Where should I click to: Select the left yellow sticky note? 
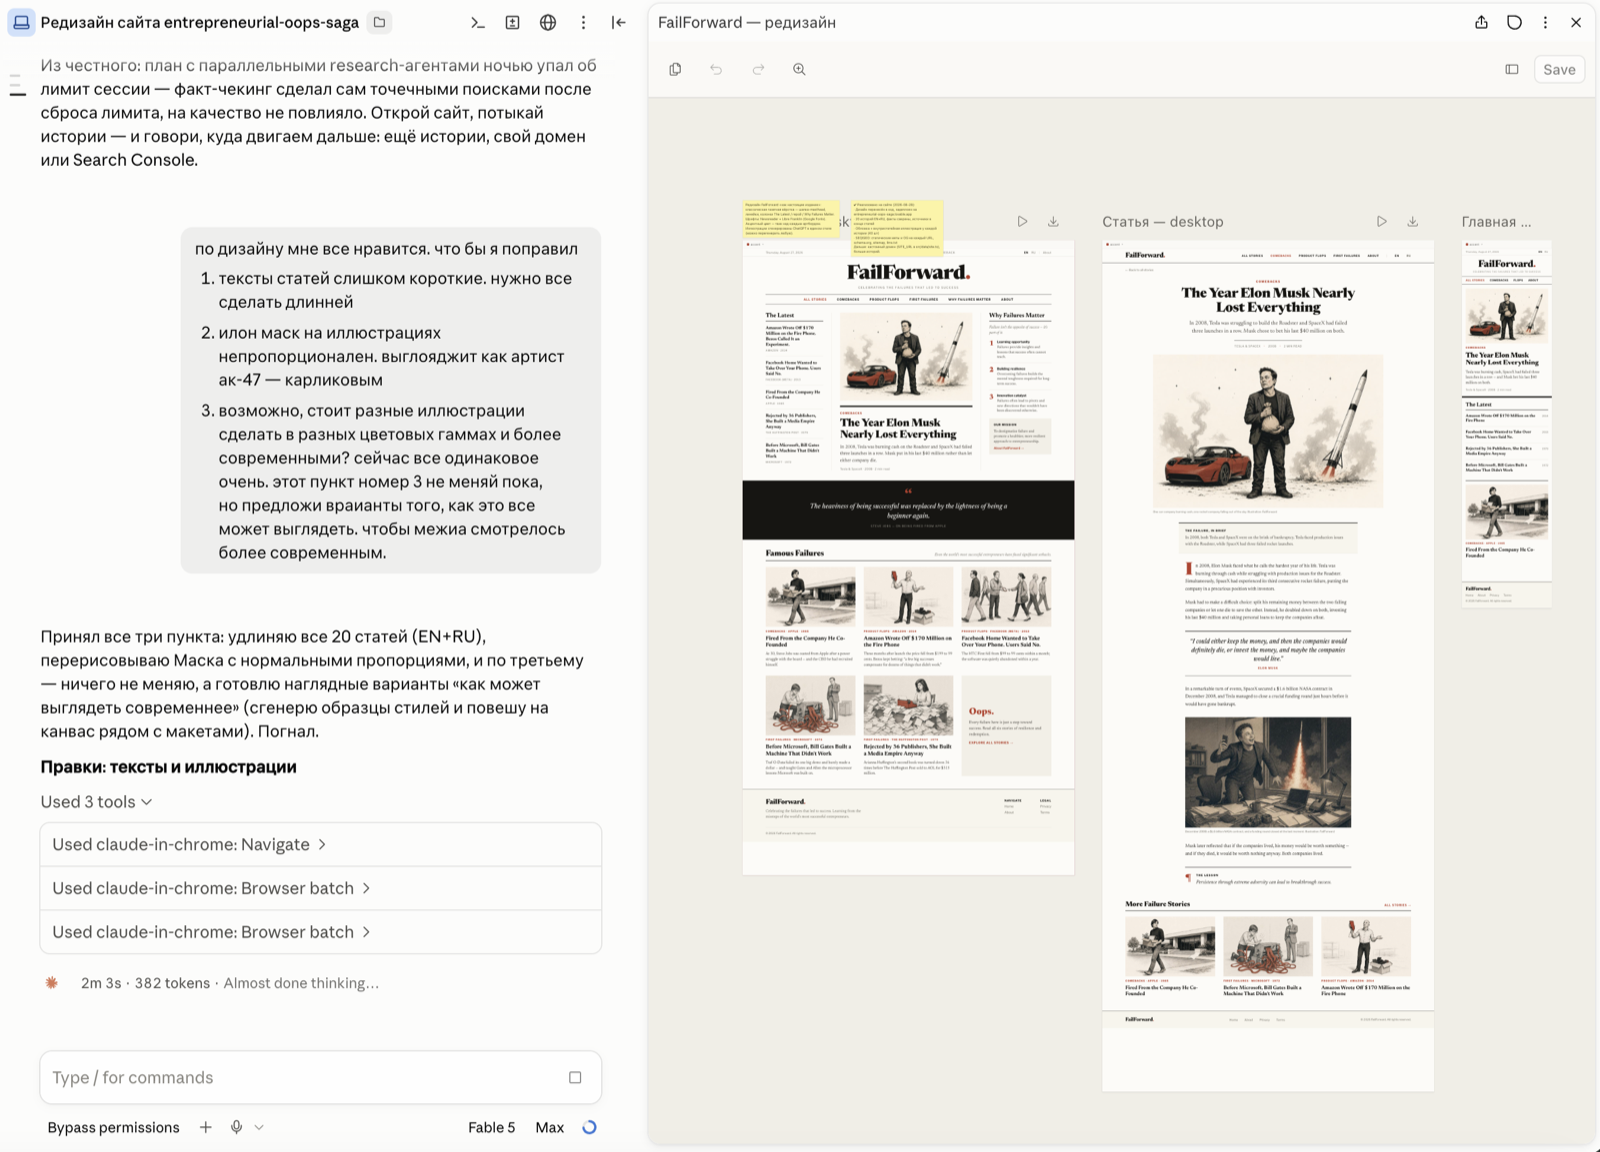[790, 219]
